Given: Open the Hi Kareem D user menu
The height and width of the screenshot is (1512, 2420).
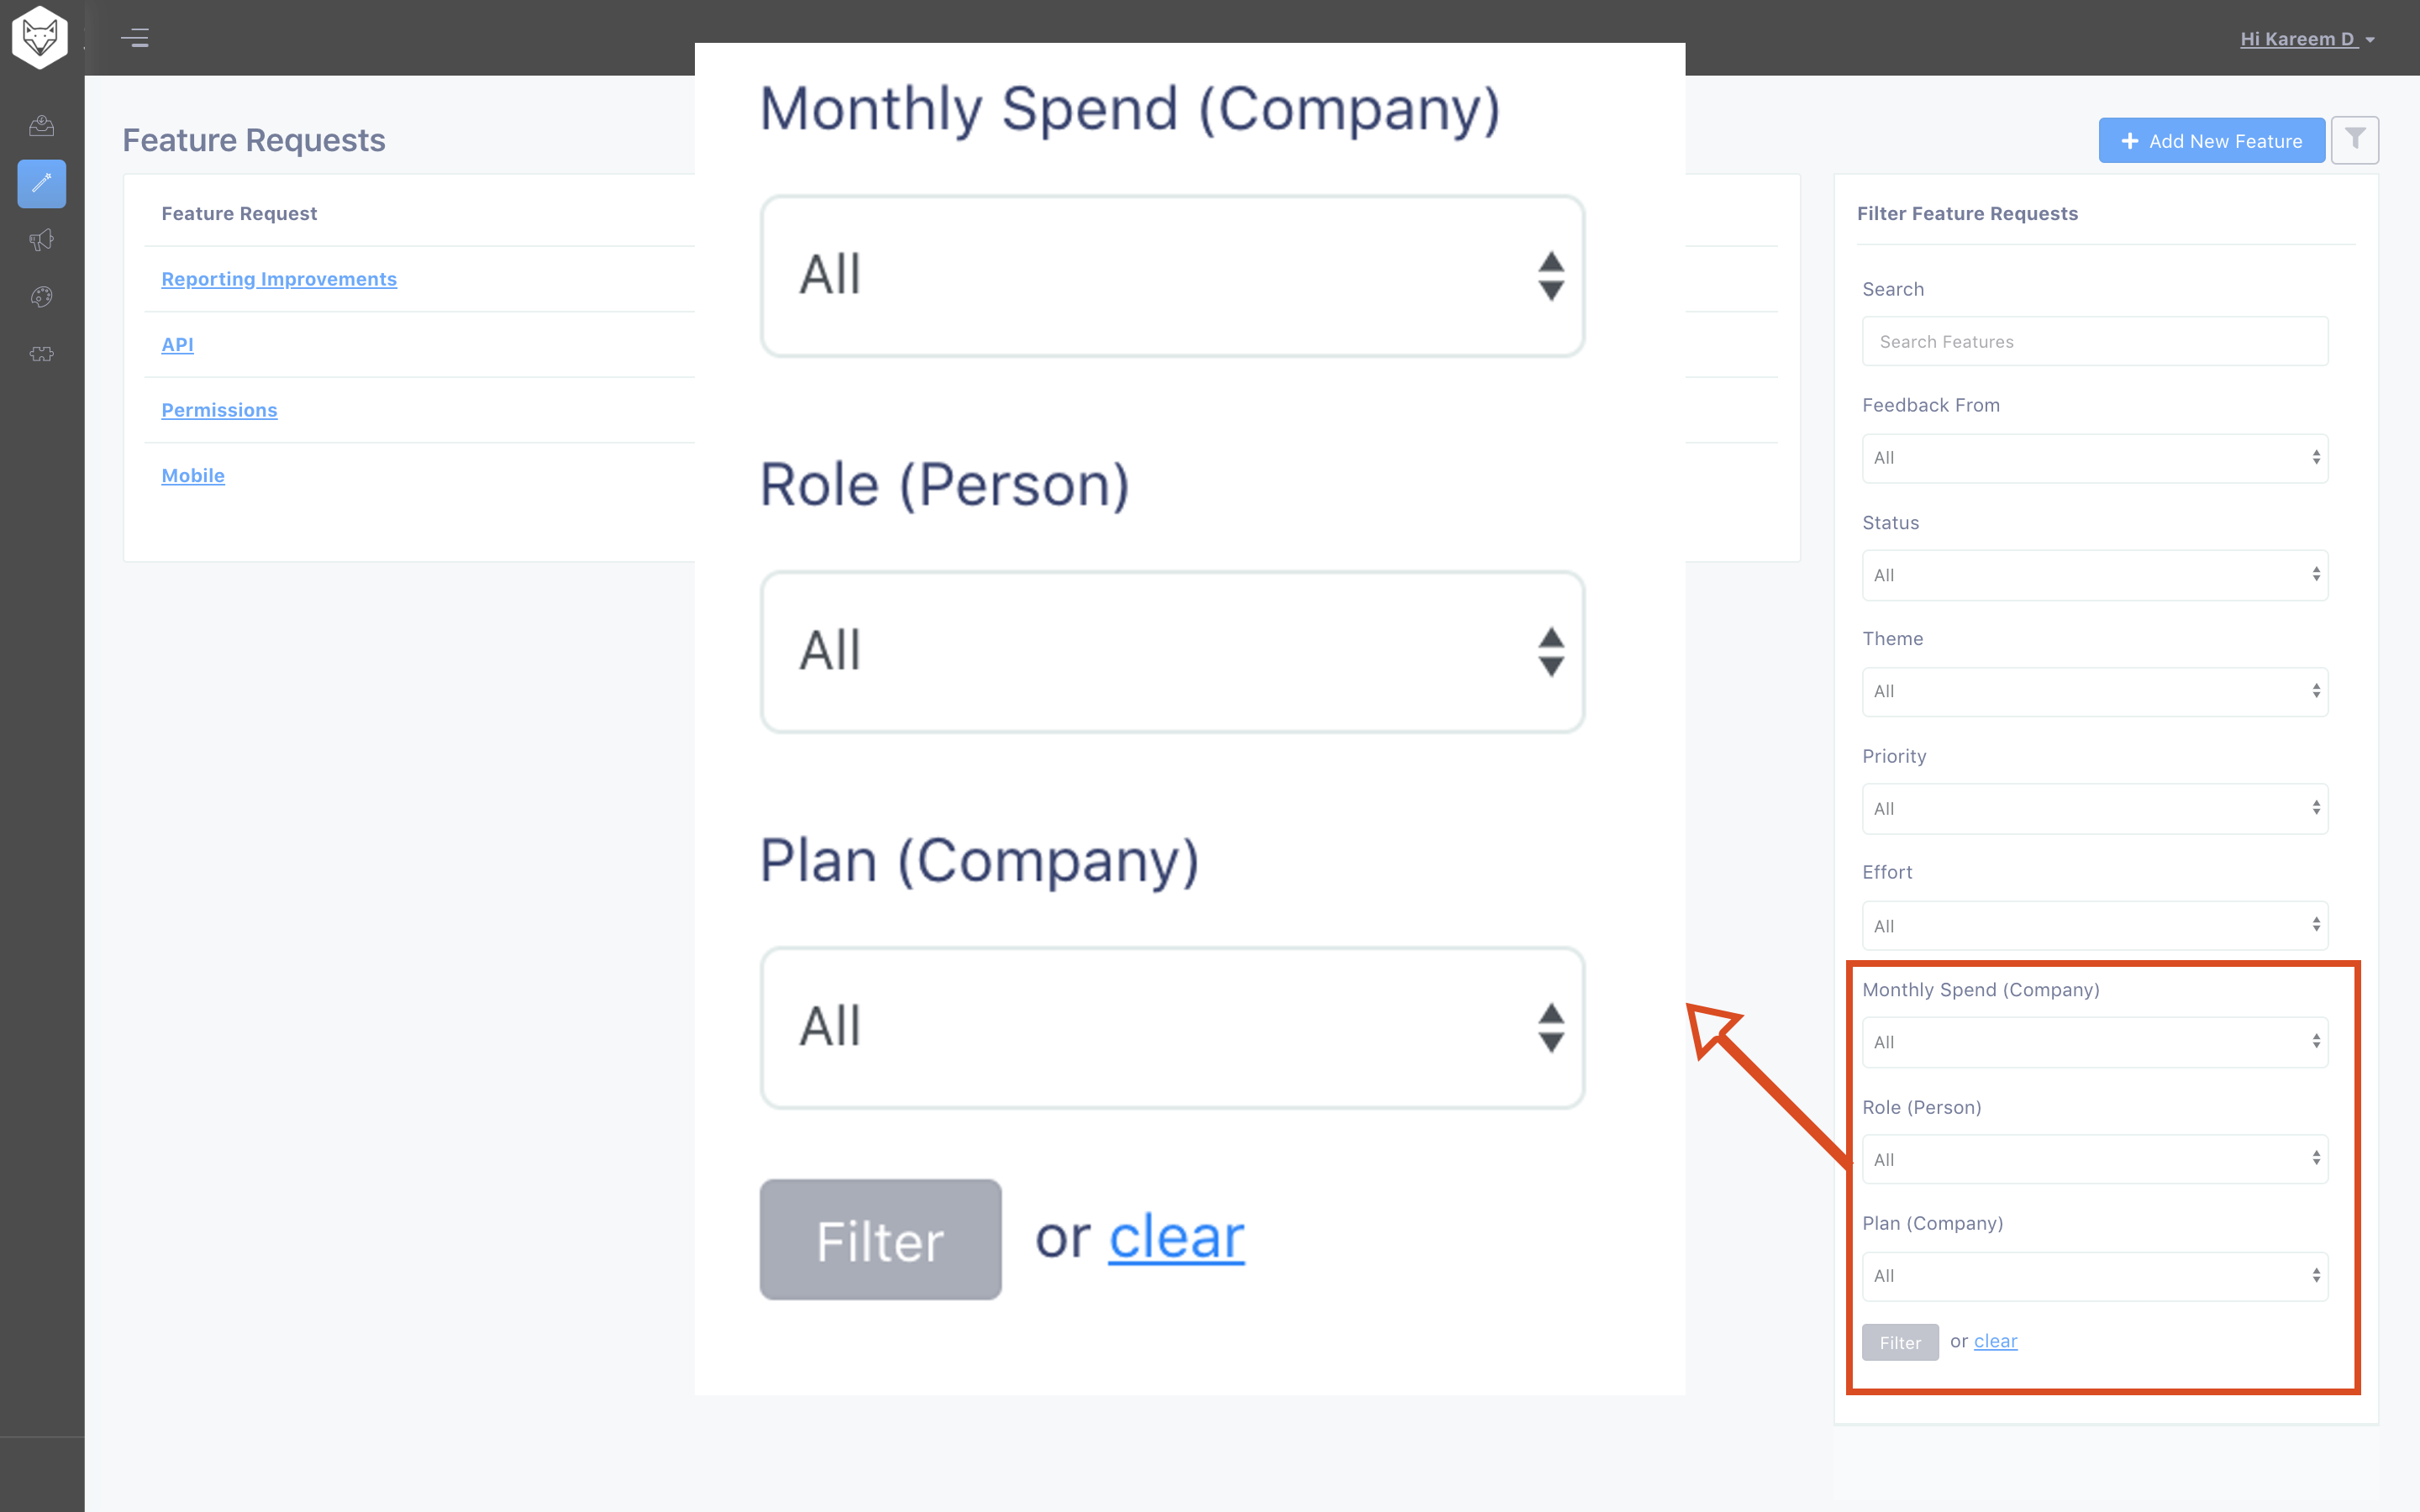Looking at the screenshot, I should point(2307,39).
